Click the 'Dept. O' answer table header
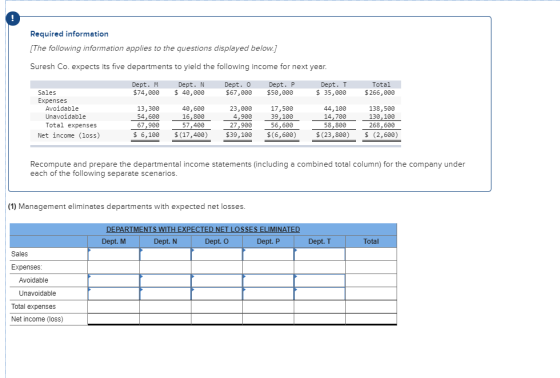This screenshot has width=560, height=378. coord(217,242)
